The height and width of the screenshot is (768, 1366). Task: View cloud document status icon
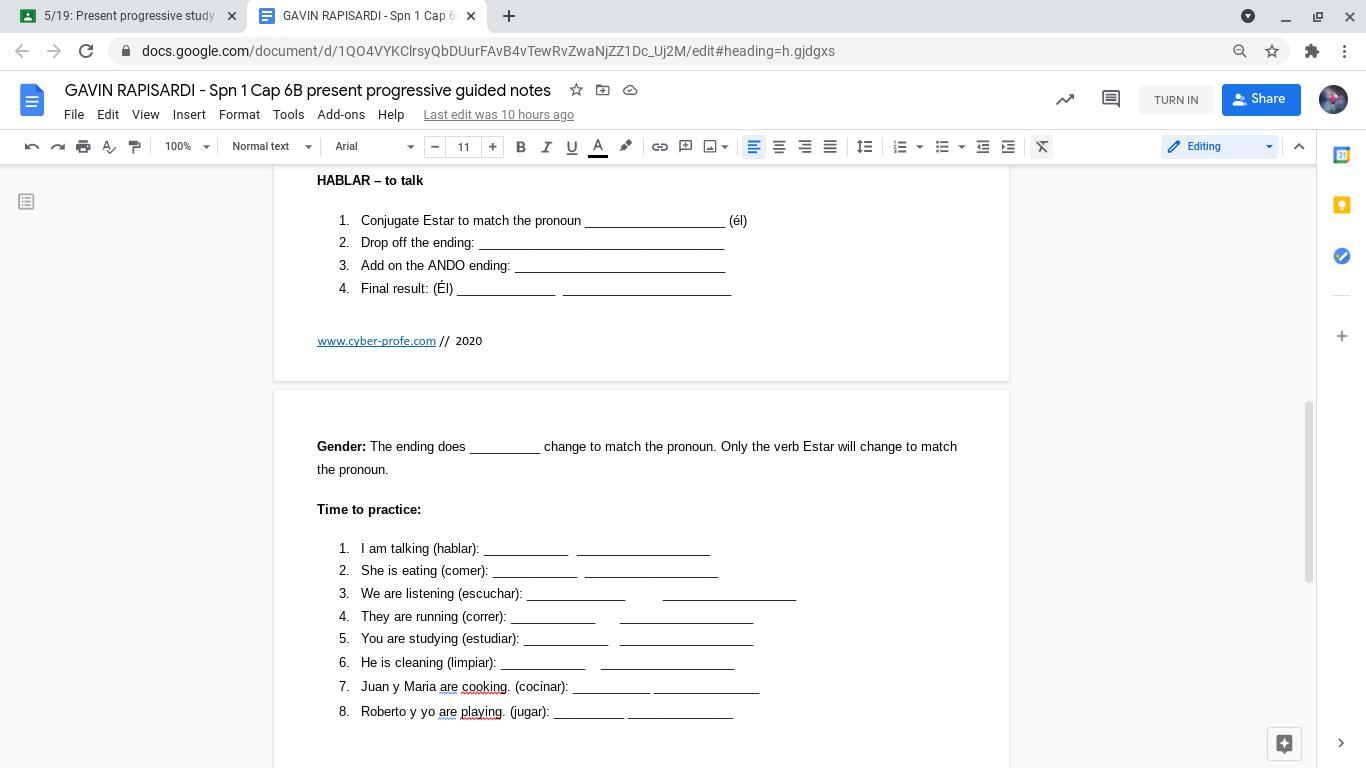pos(630,90)
